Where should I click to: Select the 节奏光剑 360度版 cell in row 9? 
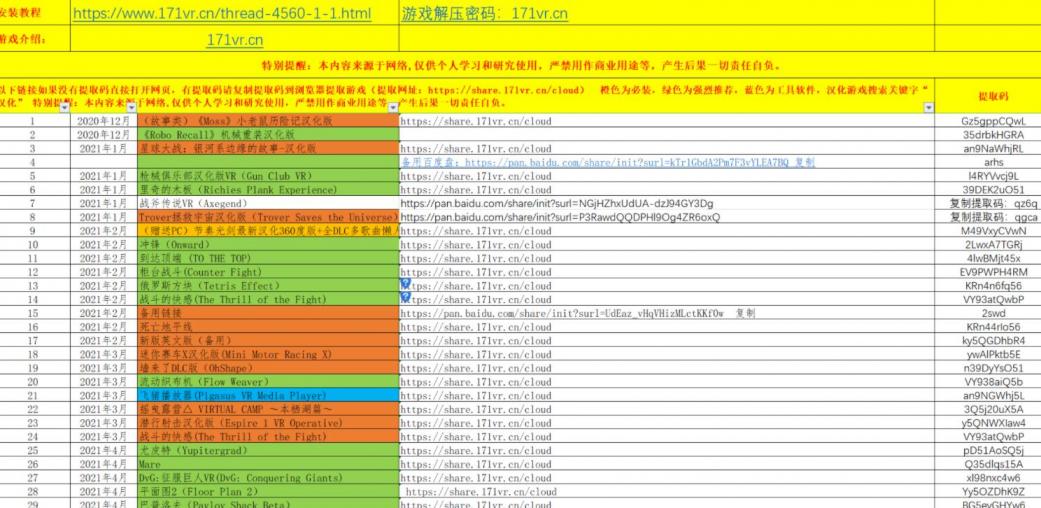(268, 231)
